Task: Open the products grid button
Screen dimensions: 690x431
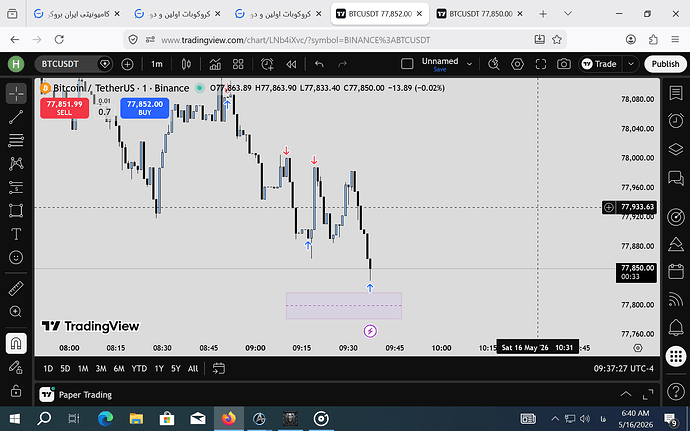Action: click(x=676, y=356)
